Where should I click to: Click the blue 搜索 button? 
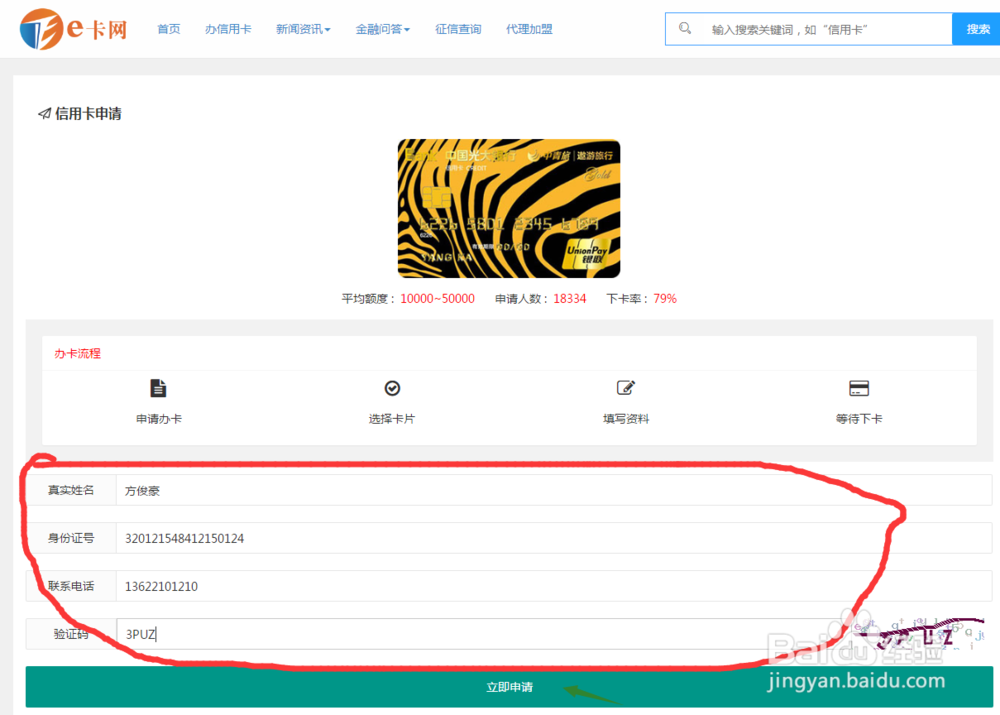point(976,29)
